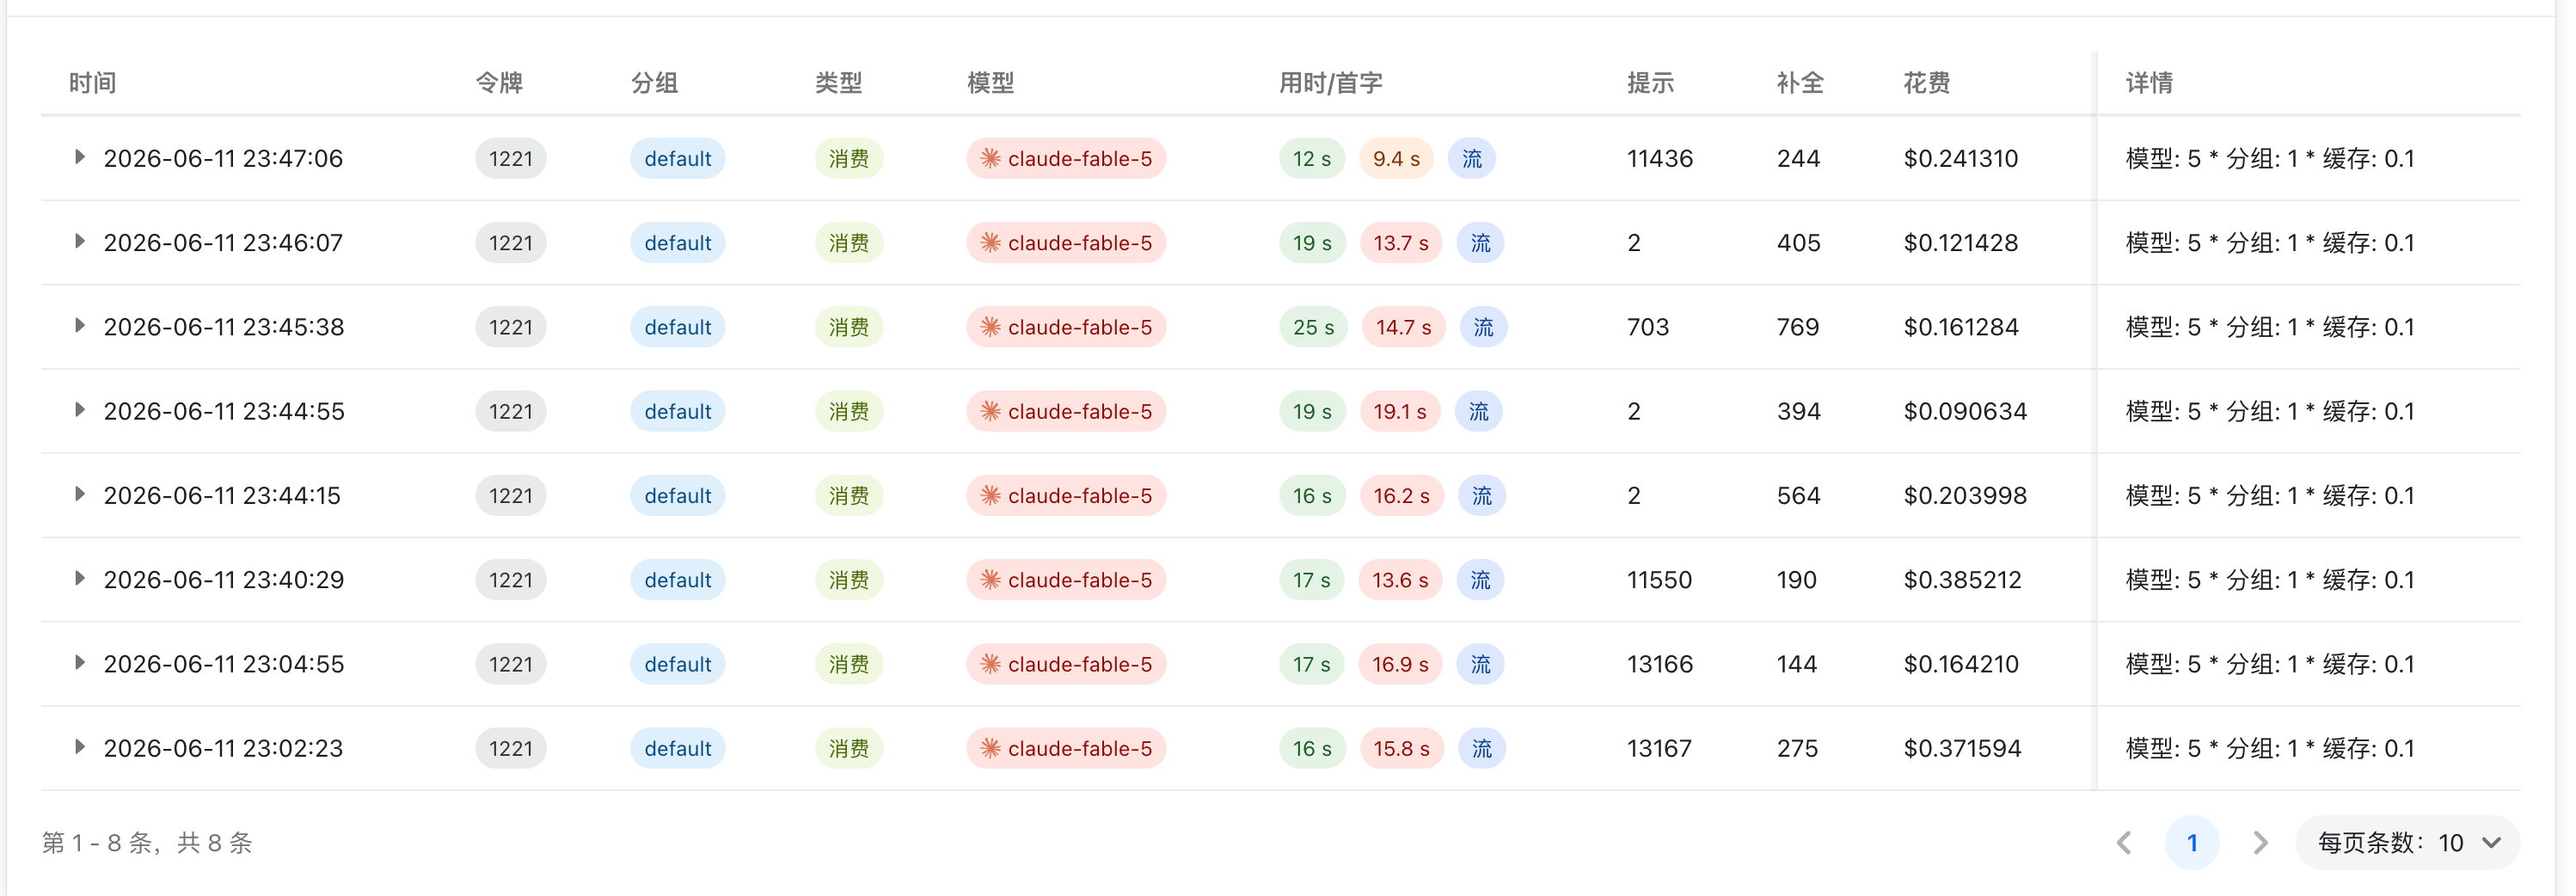Screen dimensions: 2576x896
Task: Go to the previous page arrow
Action: click(2124, 843)
